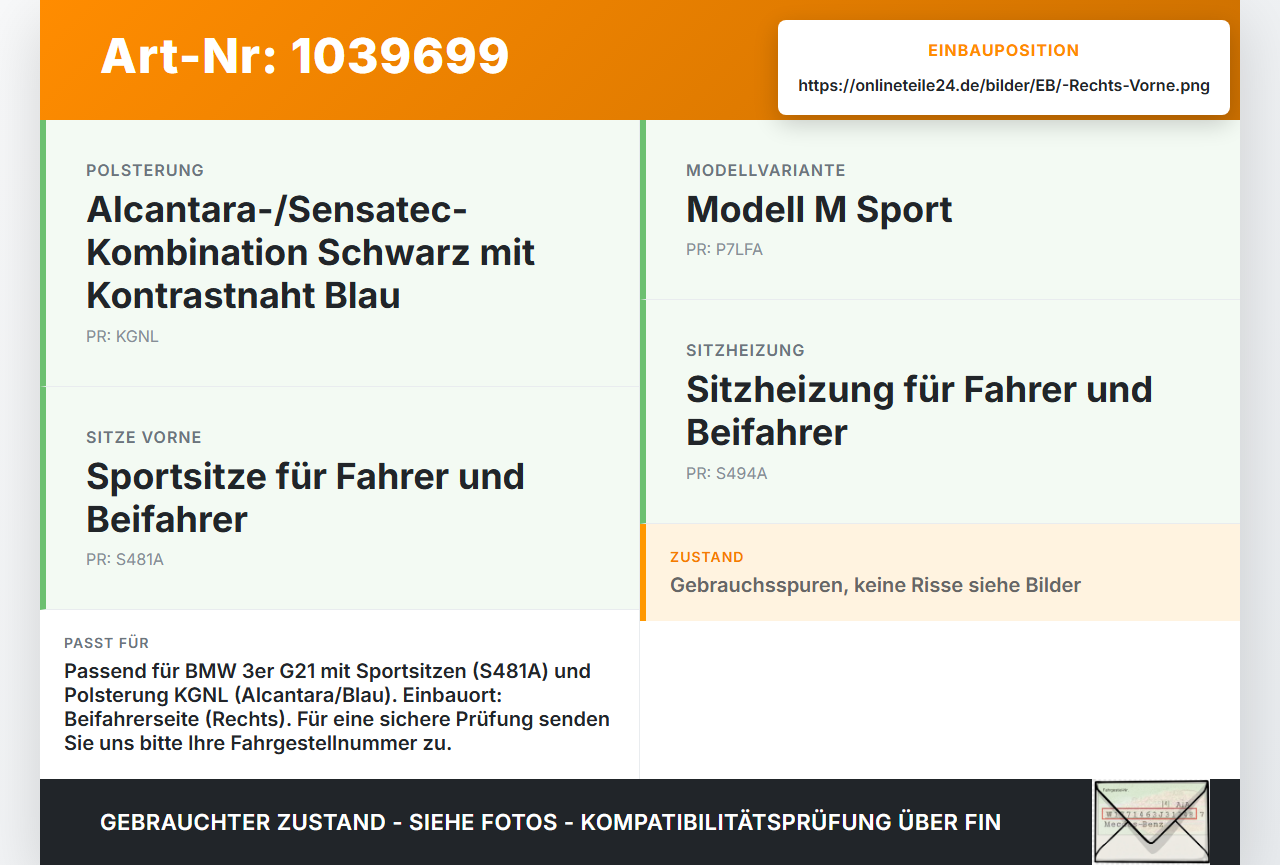Click the PR: S494A code
Viewport: 1280px width, 865px height.
click(727, 474)
